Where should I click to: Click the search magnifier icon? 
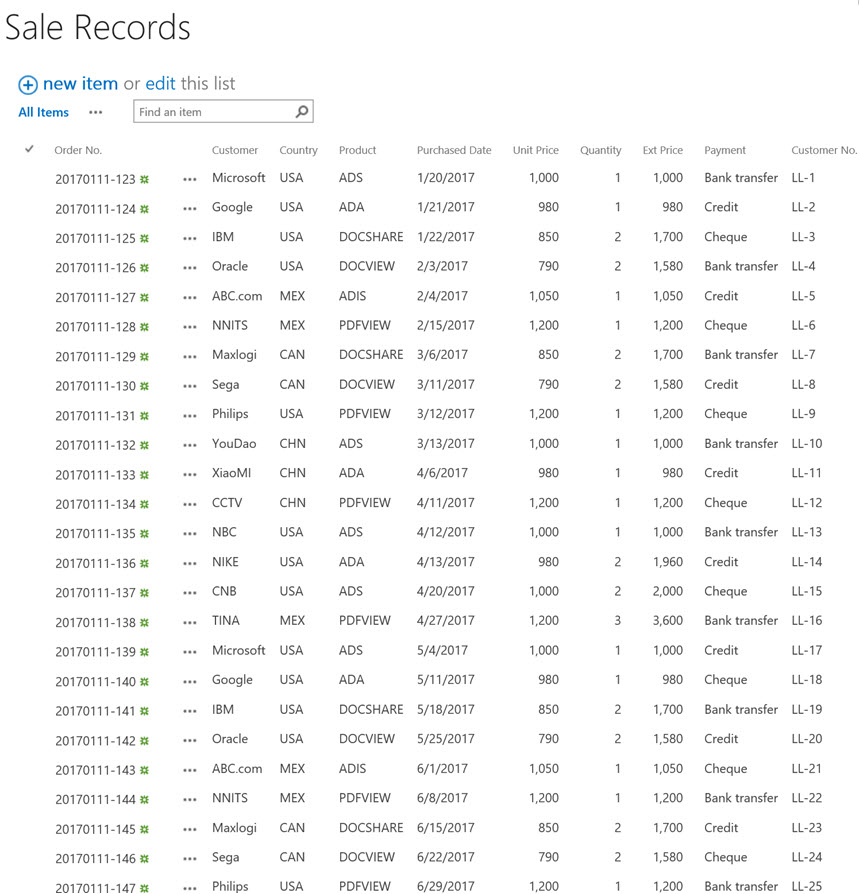click(x=302, y=112)
